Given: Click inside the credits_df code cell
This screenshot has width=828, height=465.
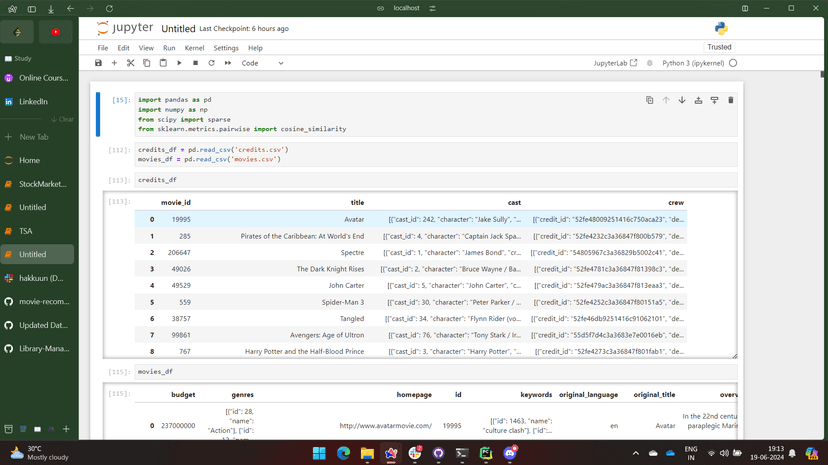Looking at the screenshot, I should [400, 180].
